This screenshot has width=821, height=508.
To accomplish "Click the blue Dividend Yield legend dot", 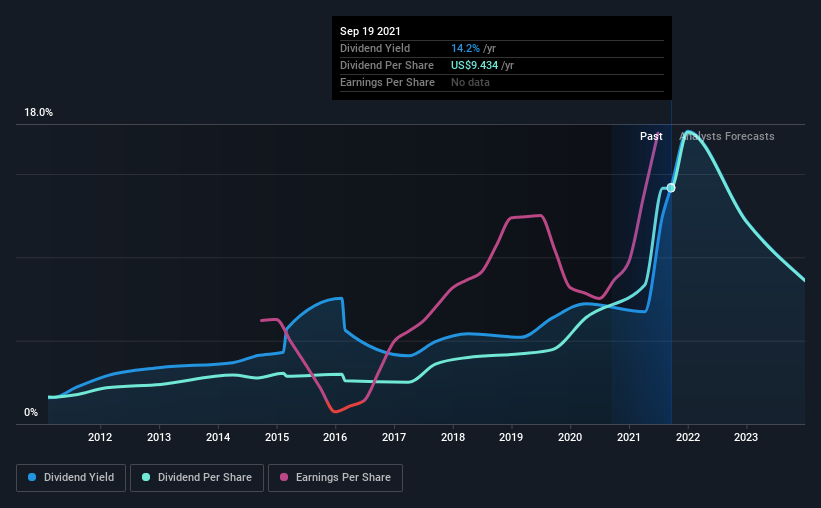I will (32, 477).
